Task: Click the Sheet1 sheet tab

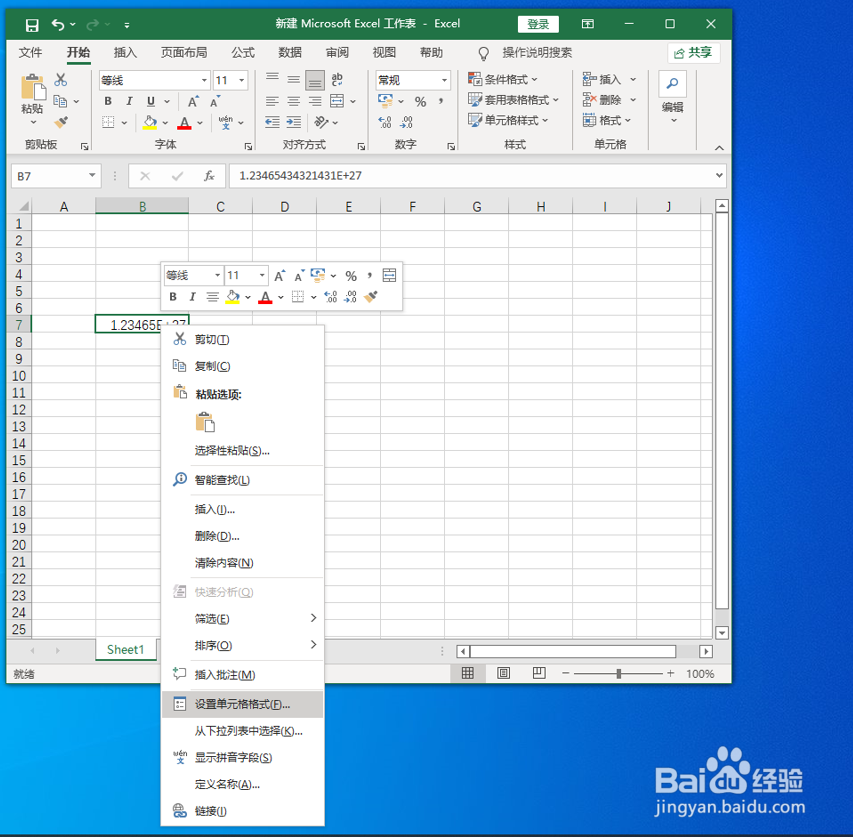Action: (126, 649)
